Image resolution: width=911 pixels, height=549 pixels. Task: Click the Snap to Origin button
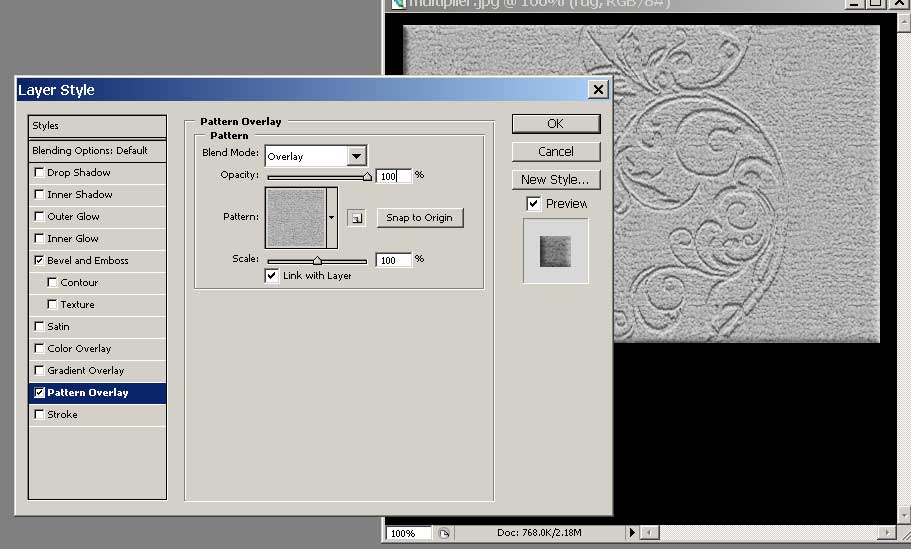(x=419, y=218)
